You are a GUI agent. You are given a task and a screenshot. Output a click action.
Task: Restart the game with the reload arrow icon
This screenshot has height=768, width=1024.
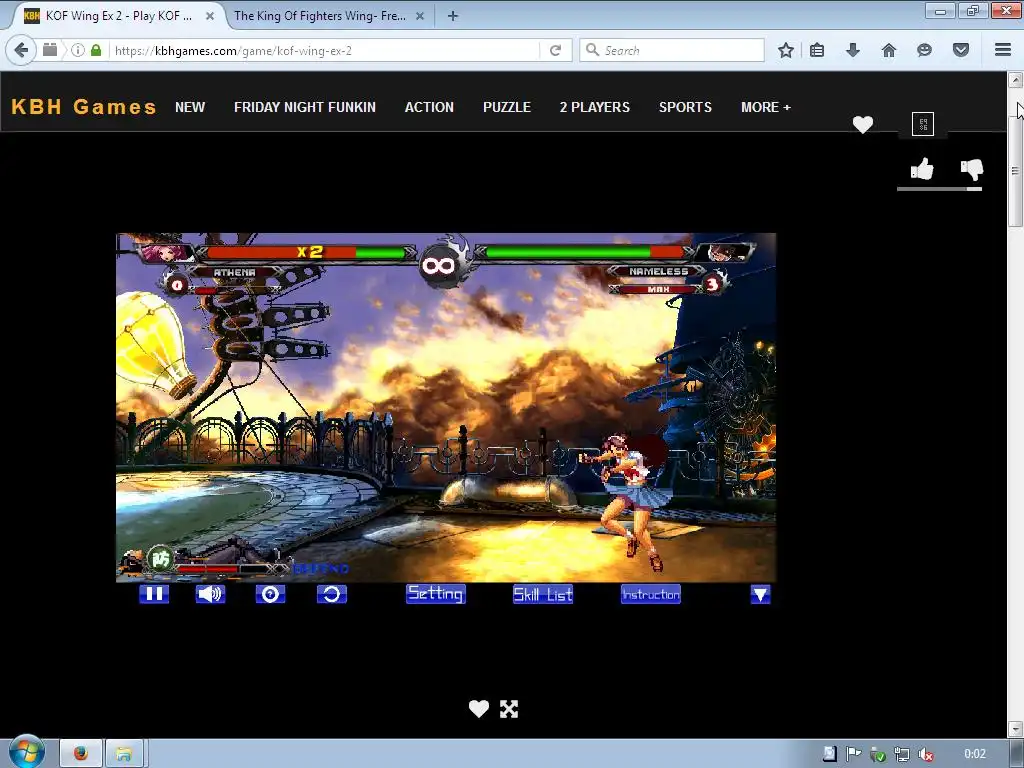[332, 594]
